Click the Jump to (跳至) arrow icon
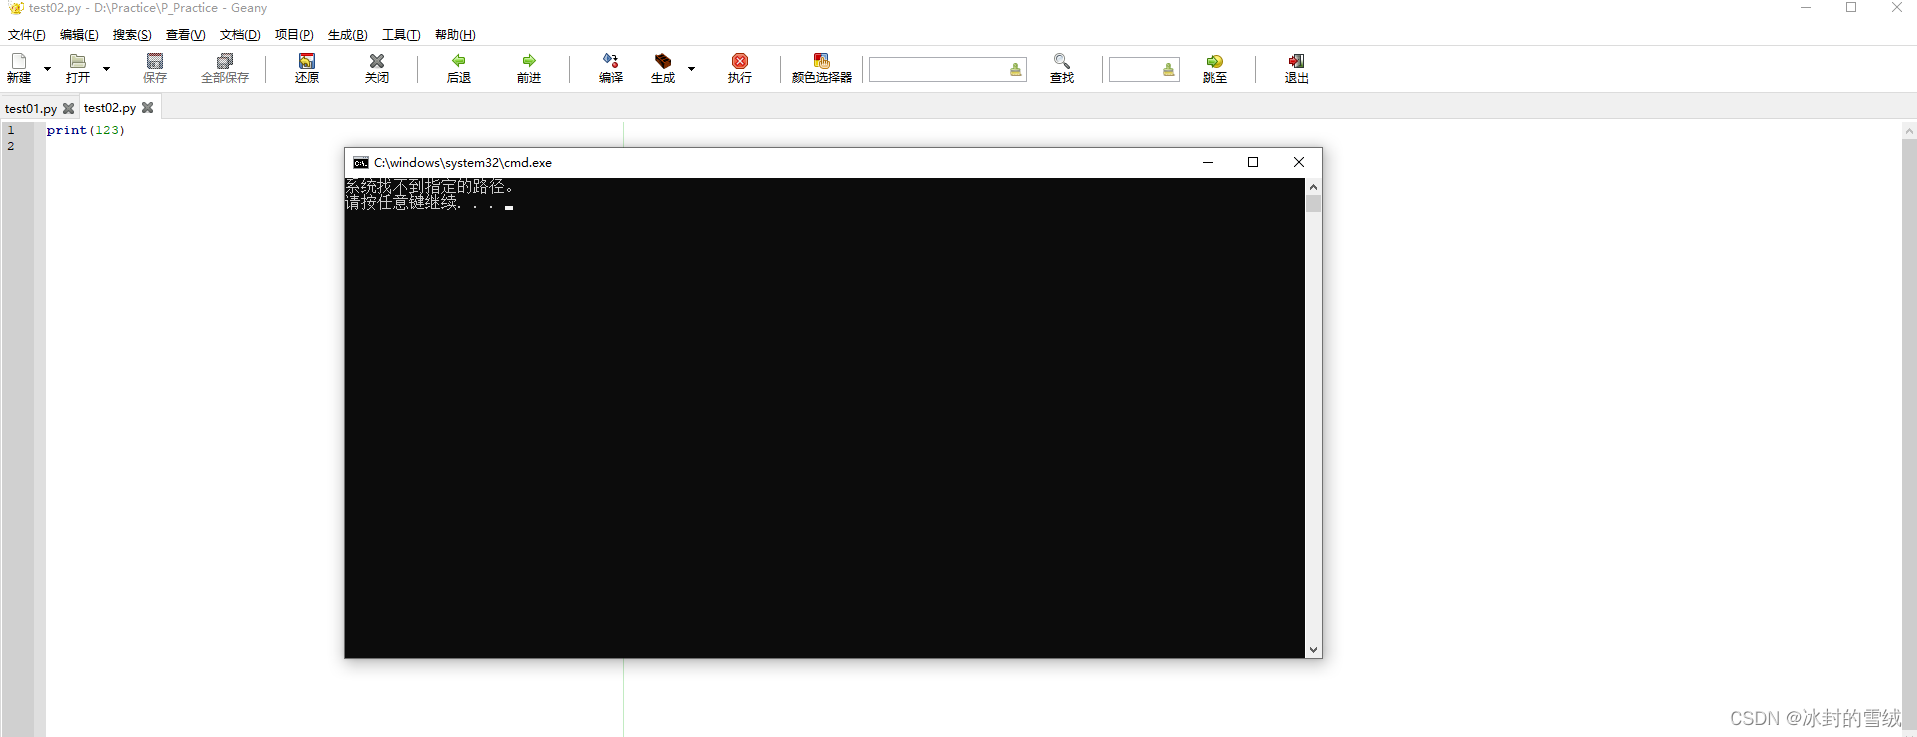 pos(1215,61)
